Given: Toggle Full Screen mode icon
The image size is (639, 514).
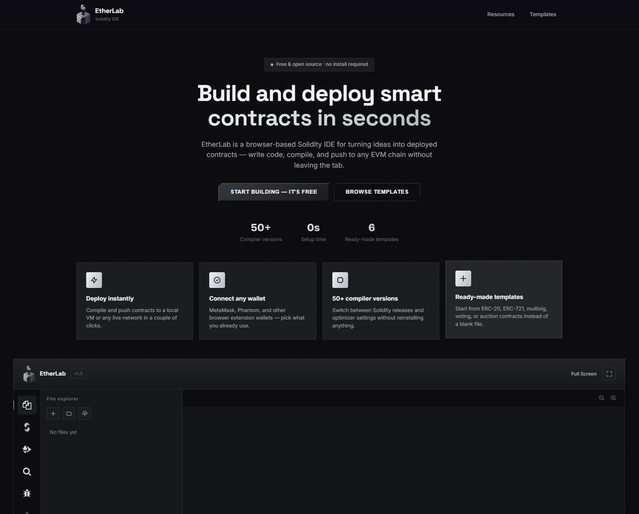Looking at the screenshot, I should [609, 374].
